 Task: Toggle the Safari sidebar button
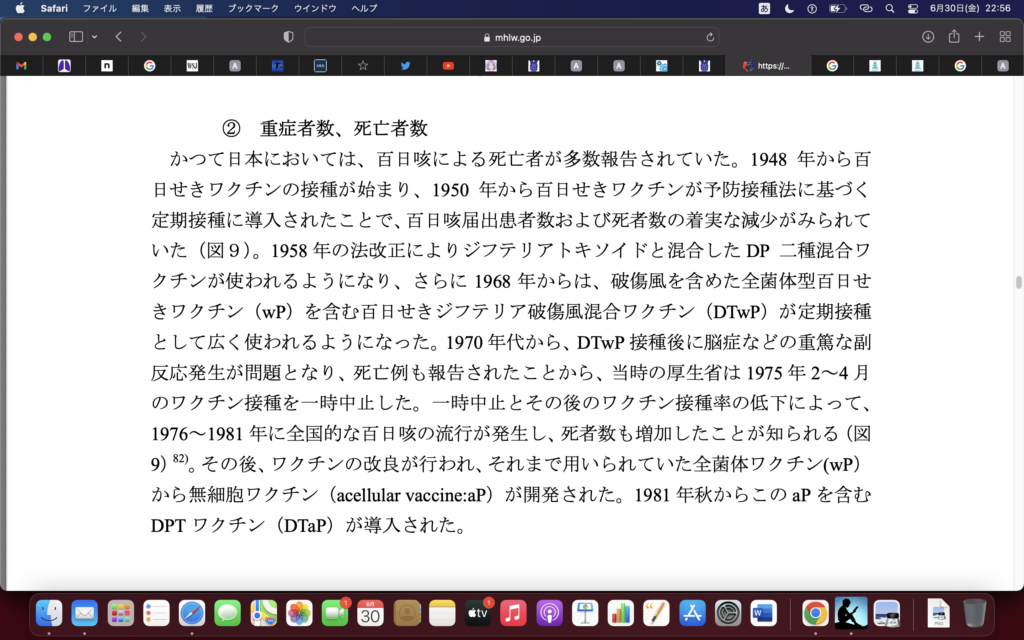click(76, 37)
